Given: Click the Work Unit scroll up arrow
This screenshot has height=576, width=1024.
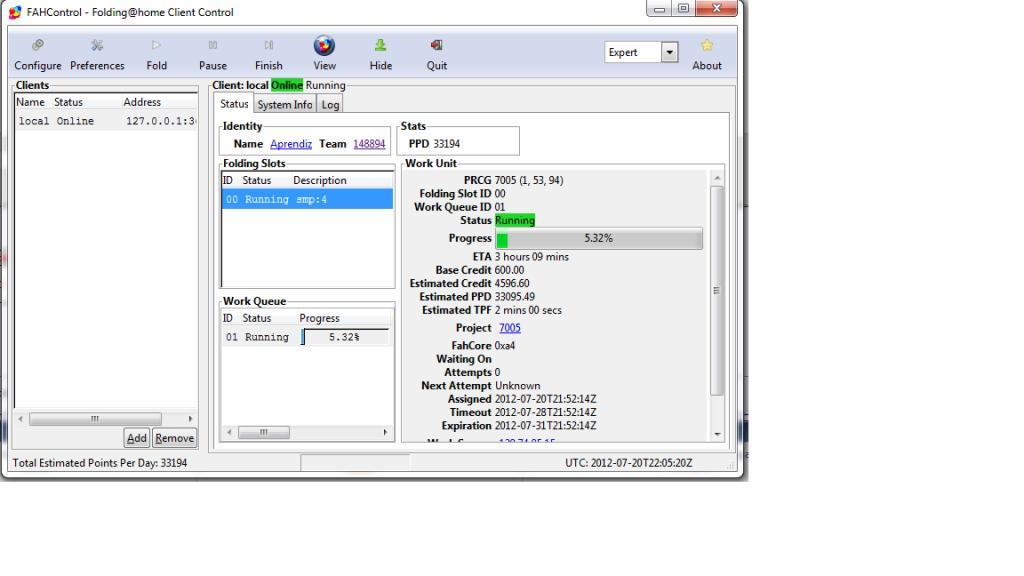Looking at the screenshot, I should [717, 178].
